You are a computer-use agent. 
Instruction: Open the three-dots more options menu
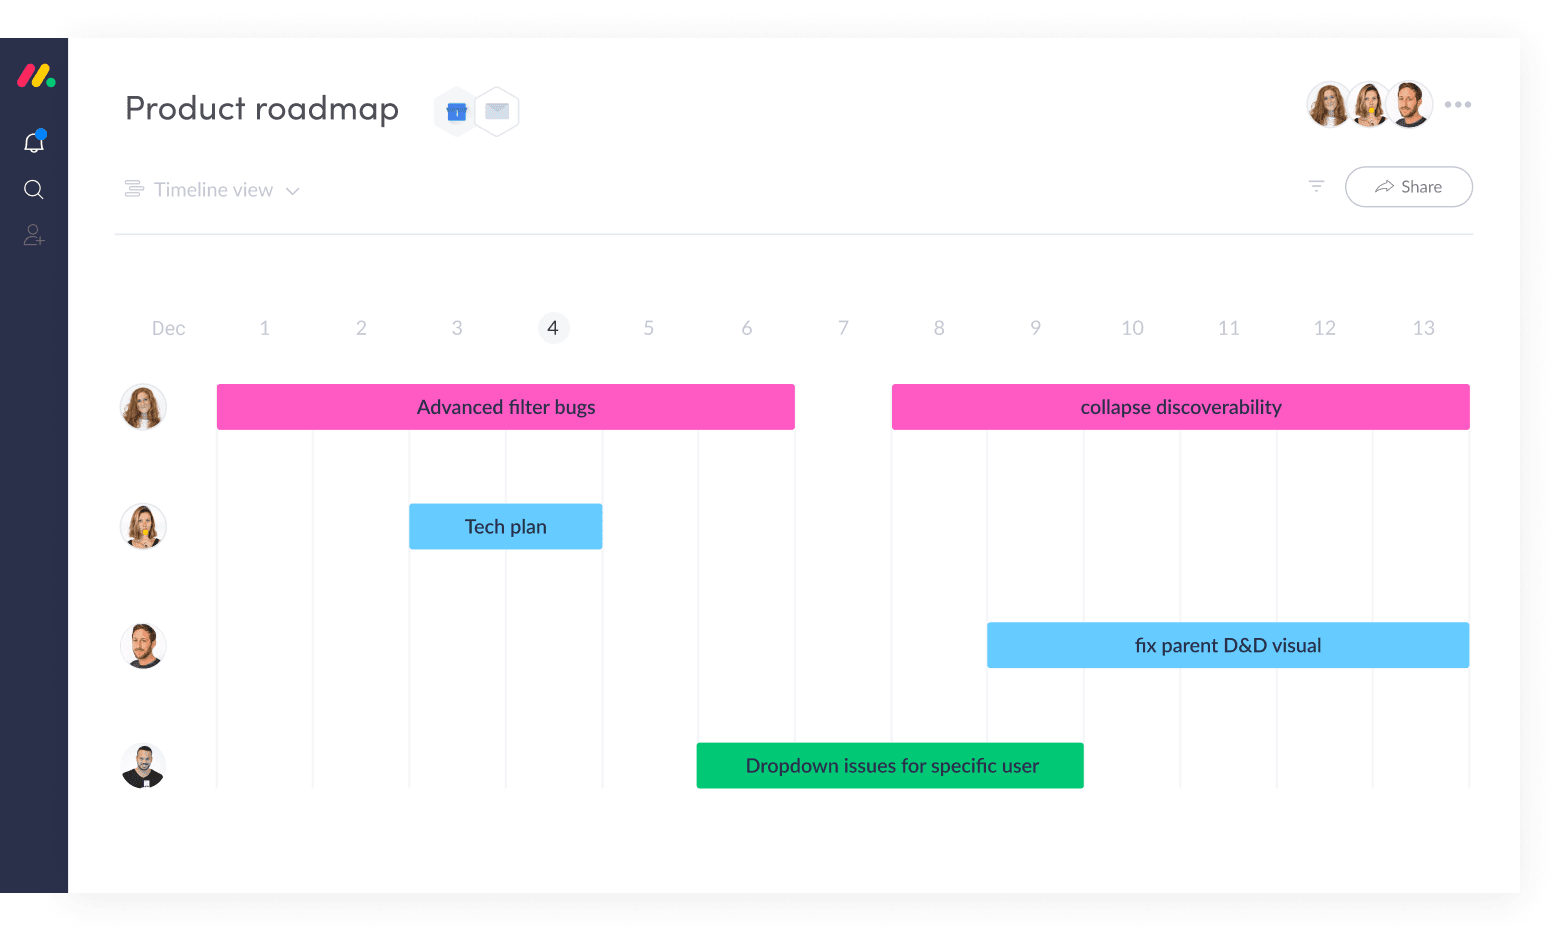point(1457,104)
